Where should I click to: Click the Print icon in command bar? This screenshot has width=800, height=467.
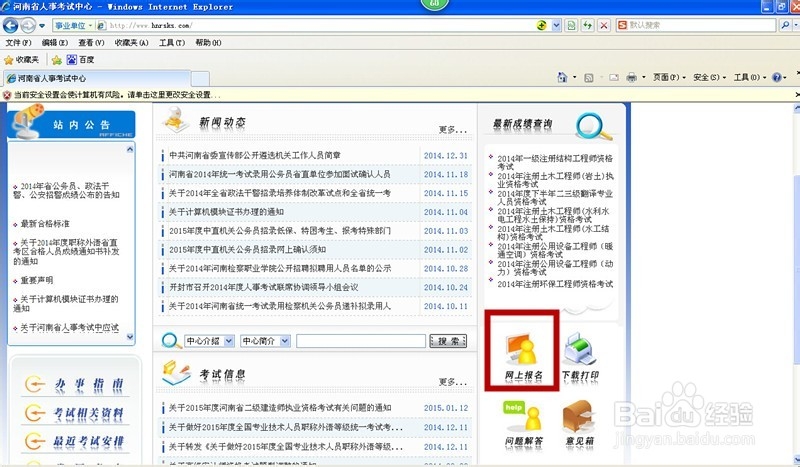(632, 77)
